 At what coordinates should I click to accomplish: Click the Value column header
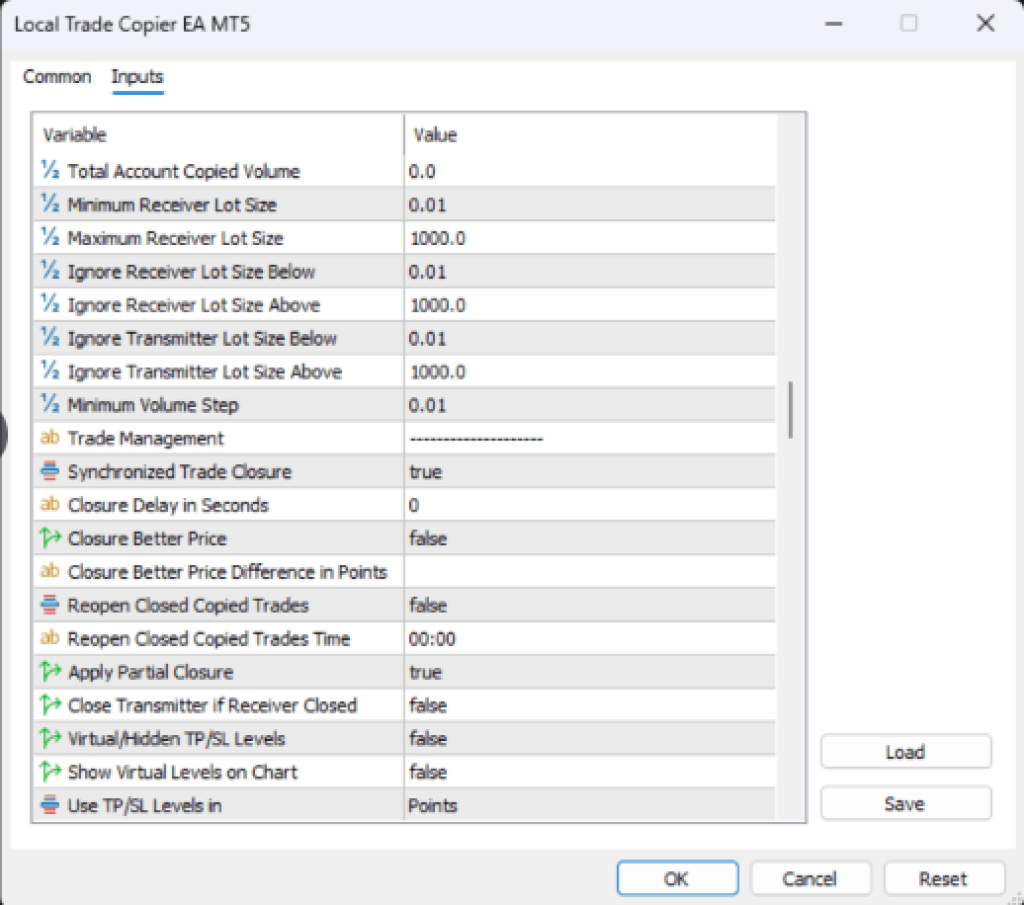[x=590, y=135]
